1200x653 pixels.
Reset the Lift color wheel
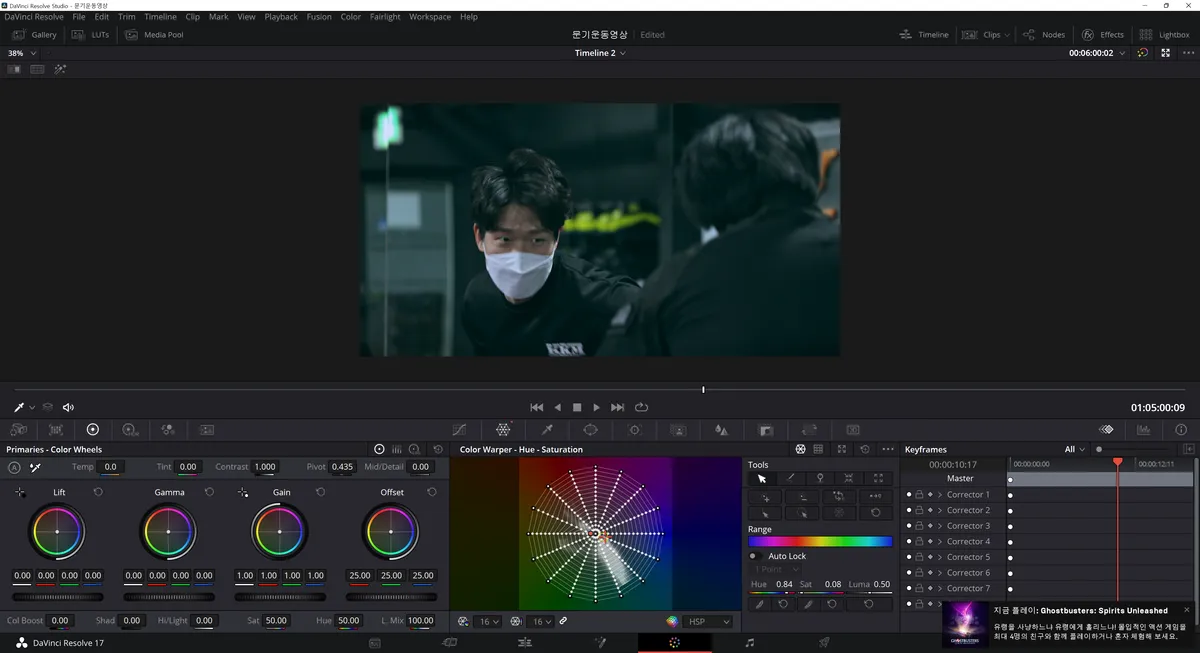pyautogui.click(x=98, y=492)
